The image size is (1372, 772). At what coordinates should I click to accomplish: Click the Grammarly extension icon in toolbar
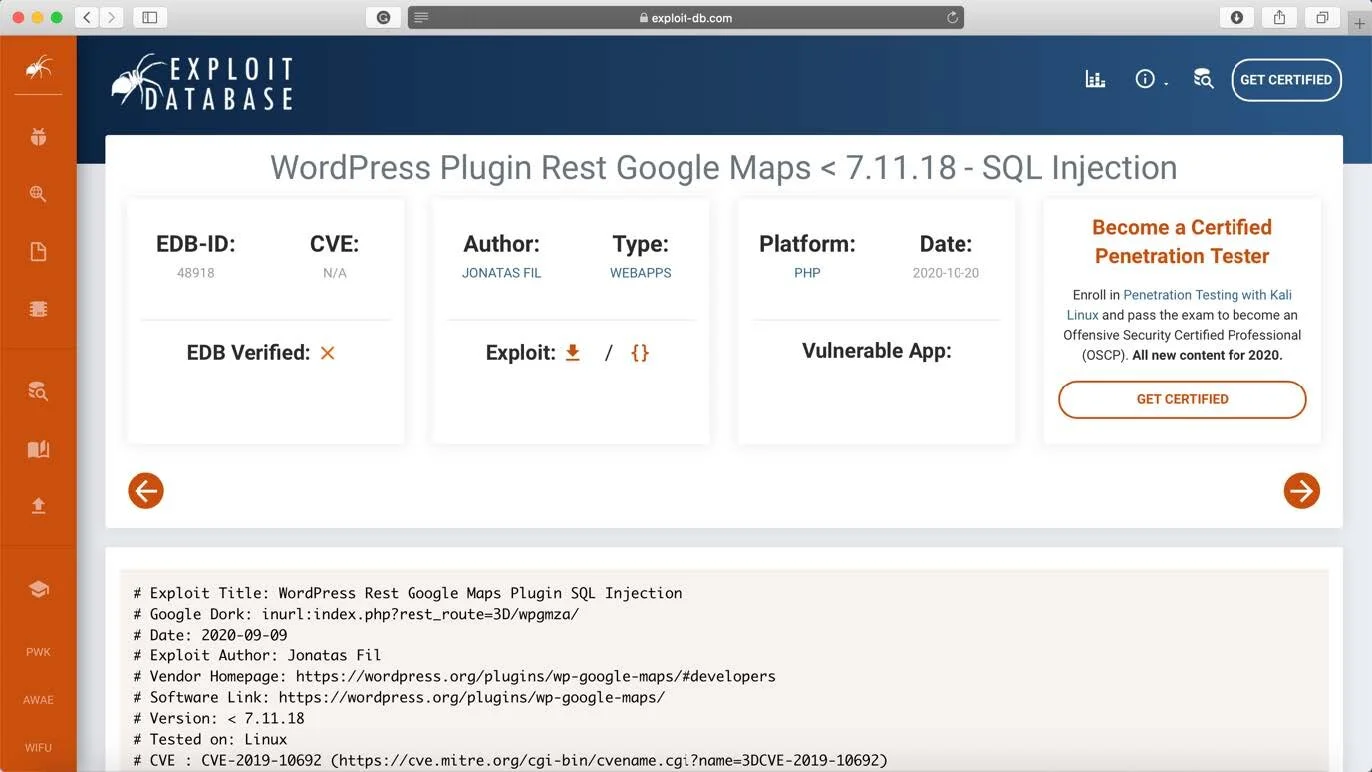coord(384,17)
